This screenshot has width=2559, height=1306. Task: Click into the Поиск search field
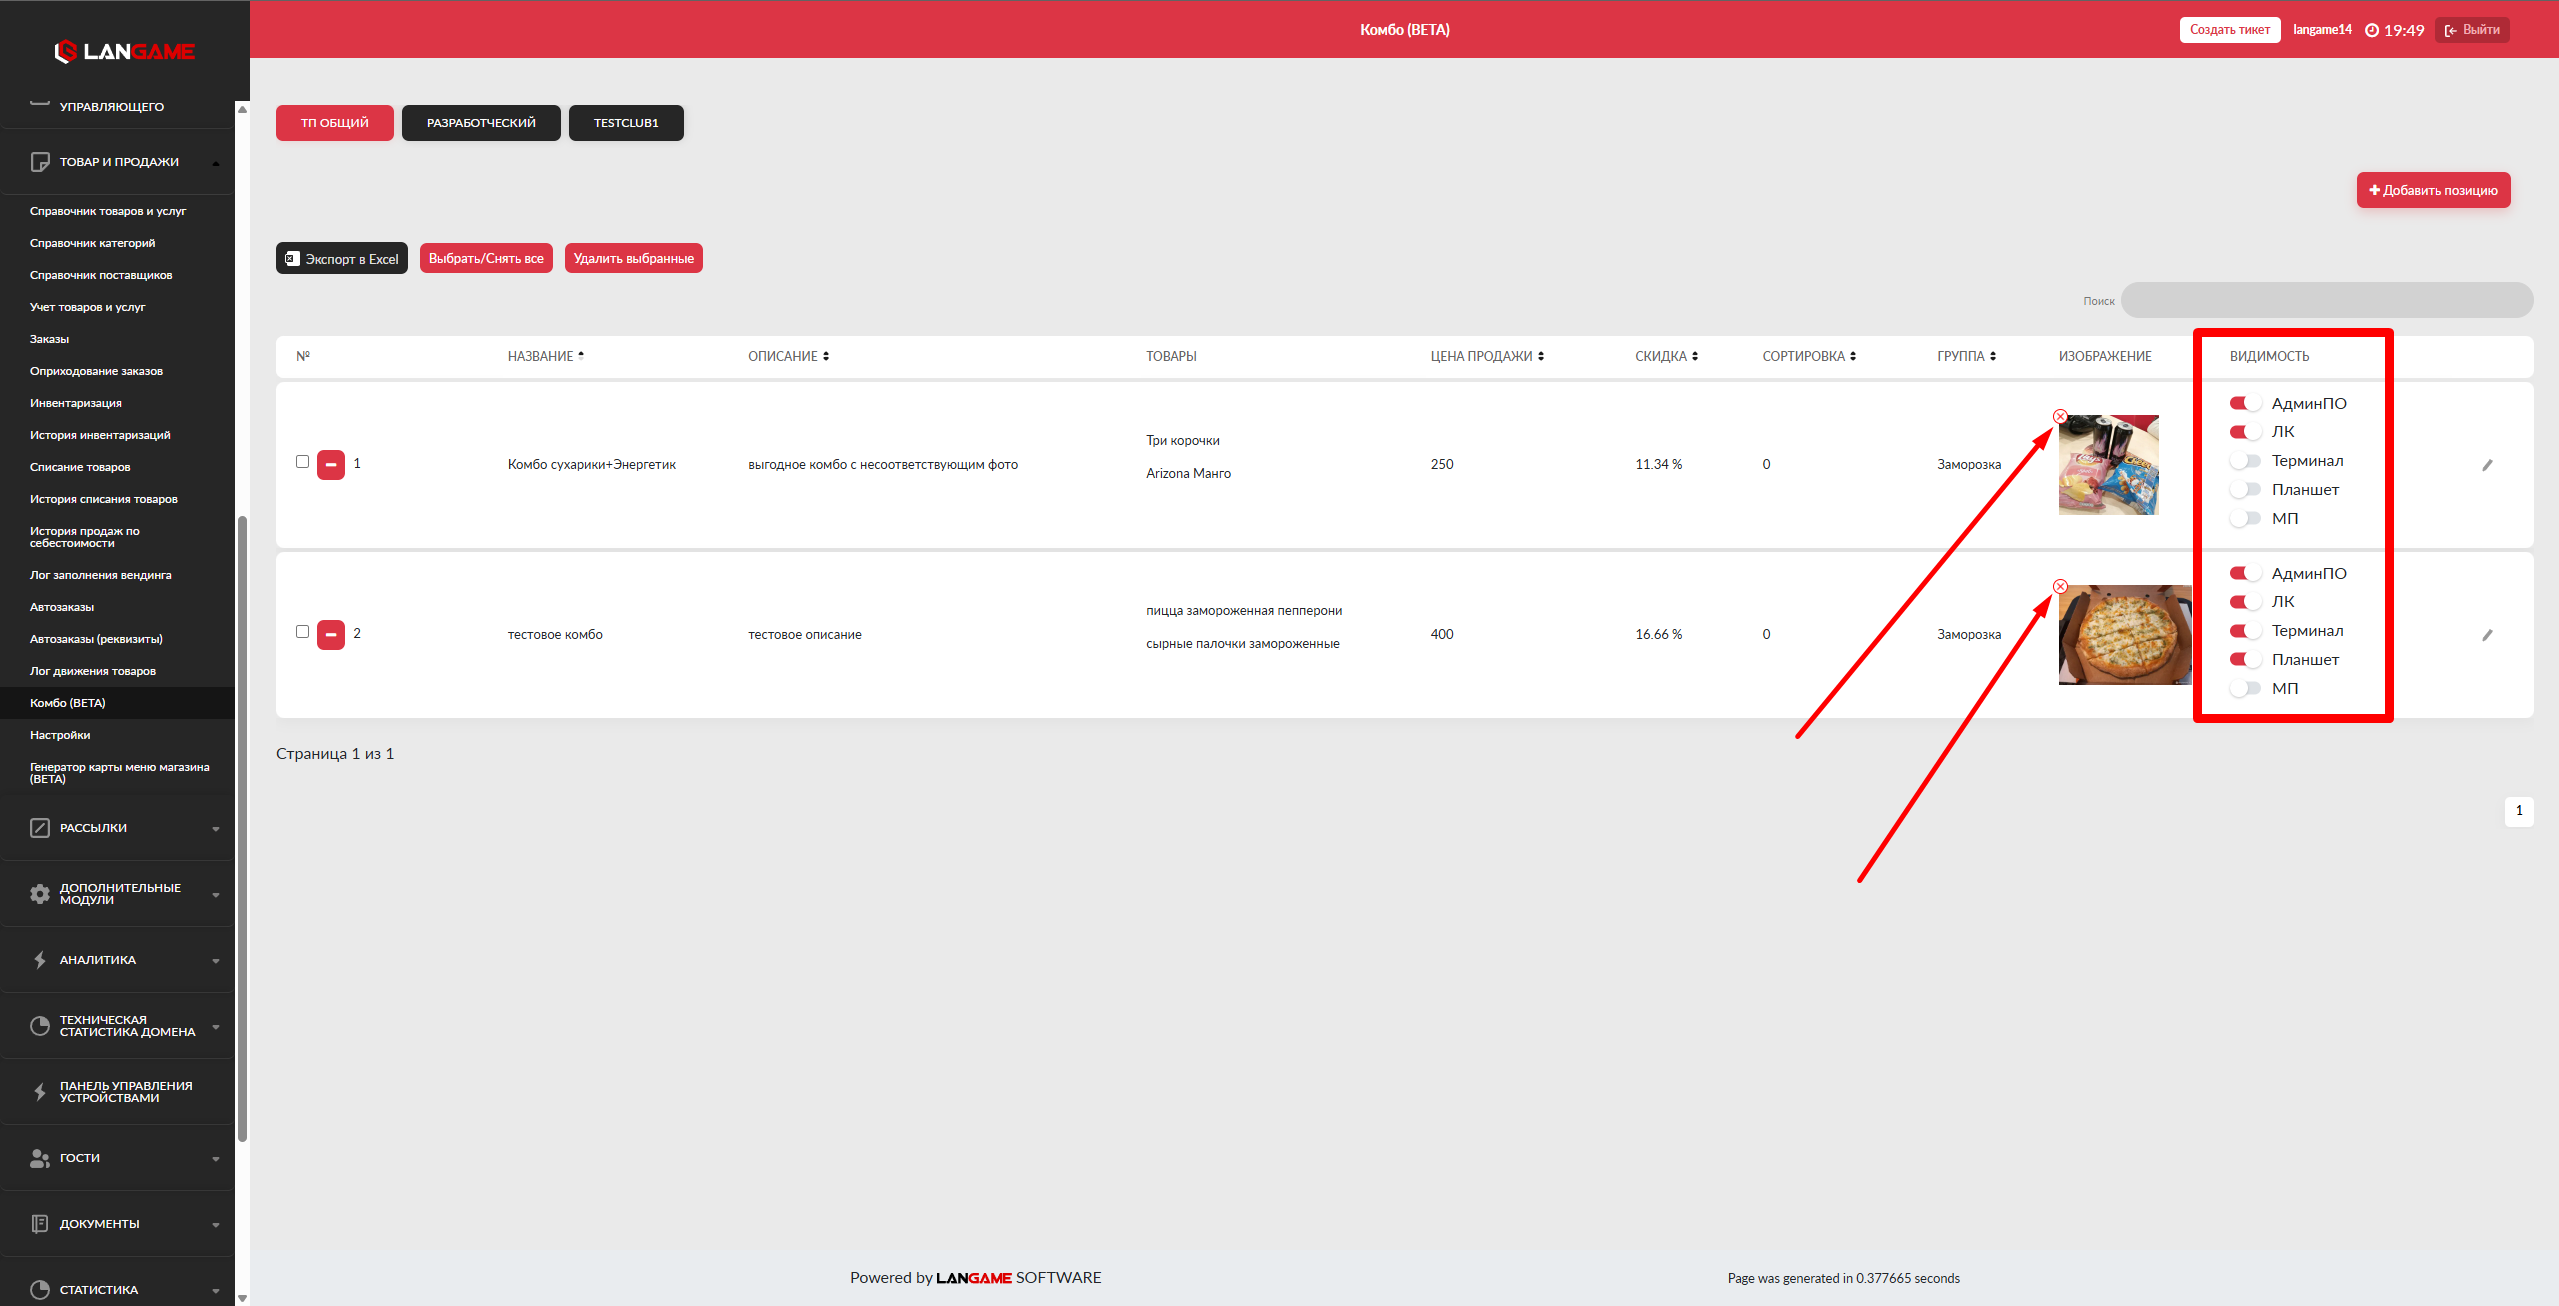2326,300
